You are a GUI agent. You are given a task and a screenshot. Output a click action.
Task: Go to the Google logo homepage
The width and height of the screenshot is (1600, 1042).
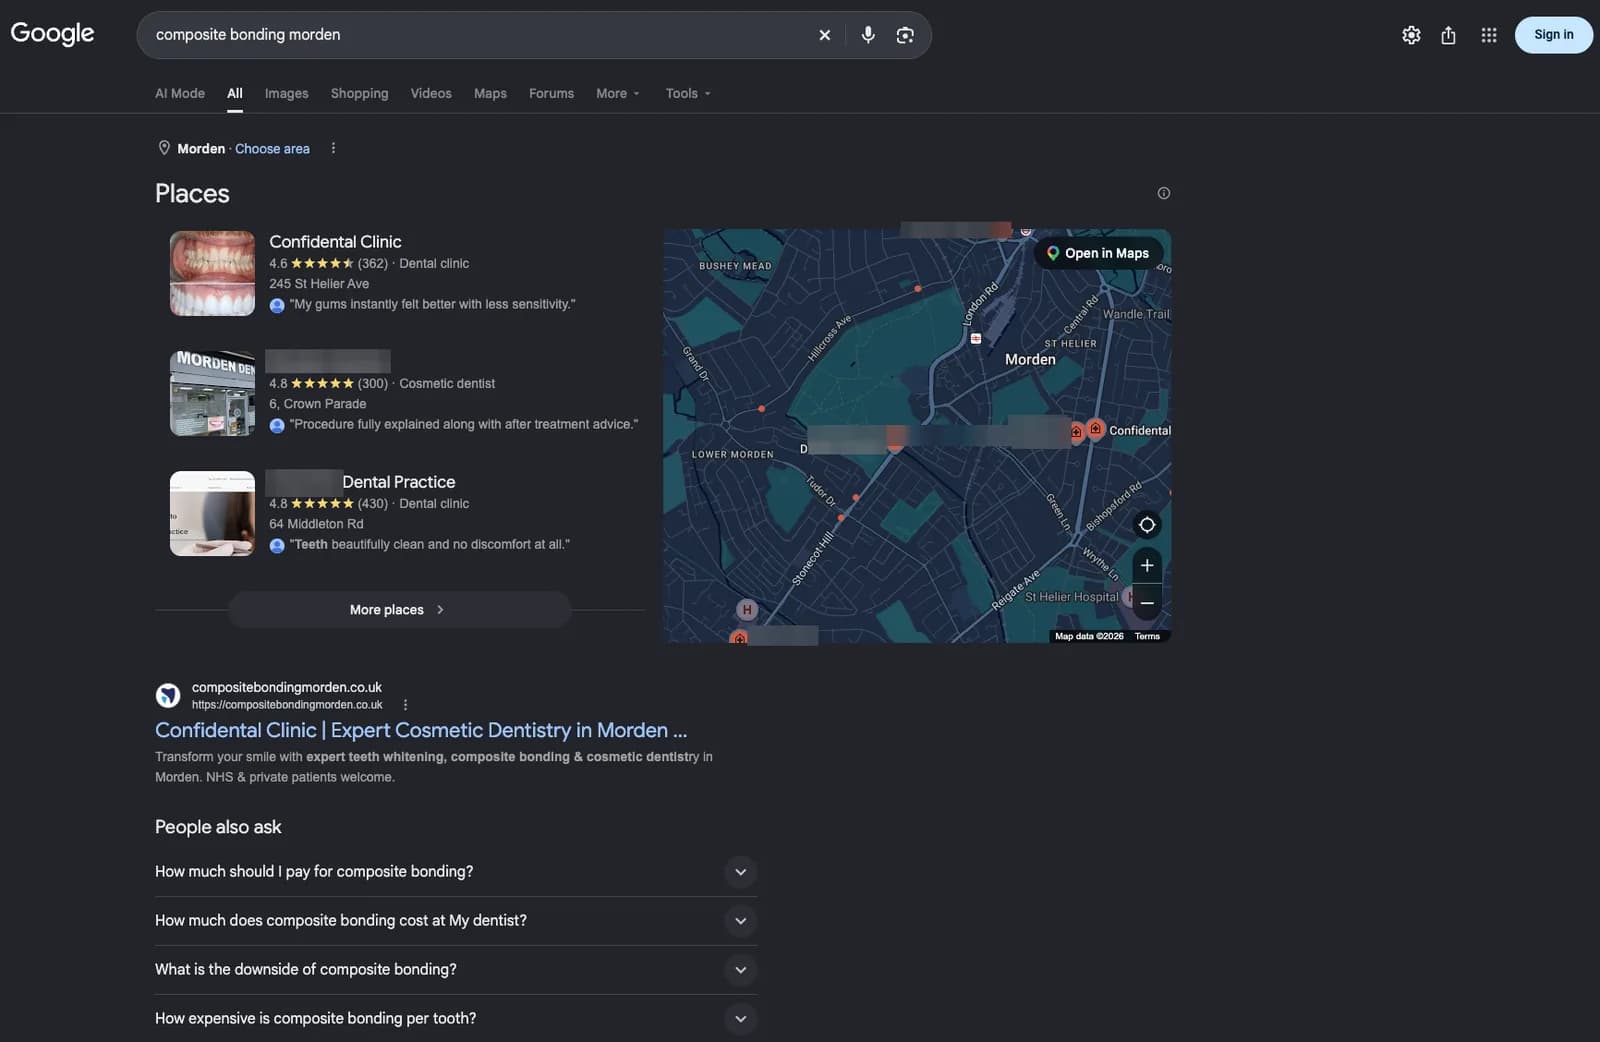point(52,33)
